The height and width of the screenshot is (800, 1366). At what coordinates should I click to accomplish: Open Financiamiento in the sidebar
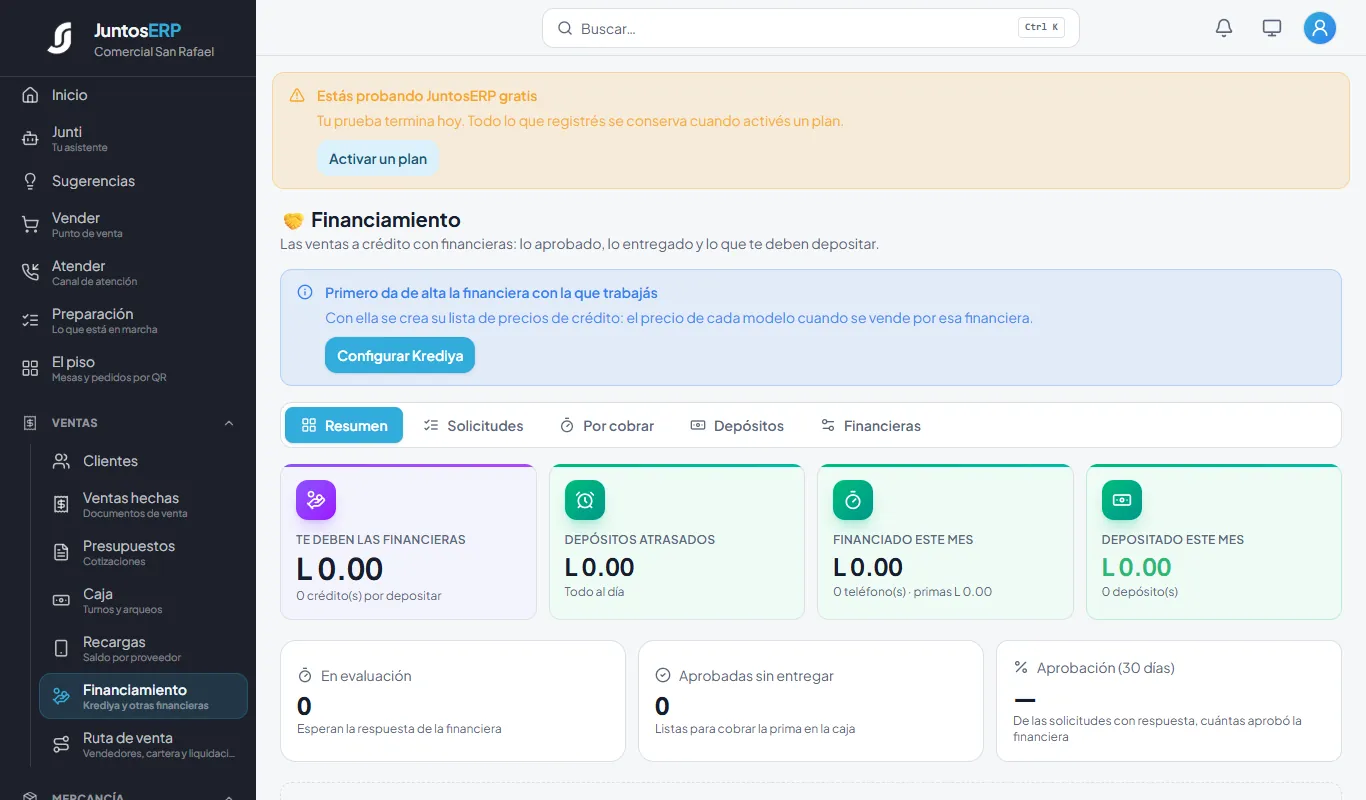pyautogui.click(x=143, y=696)
